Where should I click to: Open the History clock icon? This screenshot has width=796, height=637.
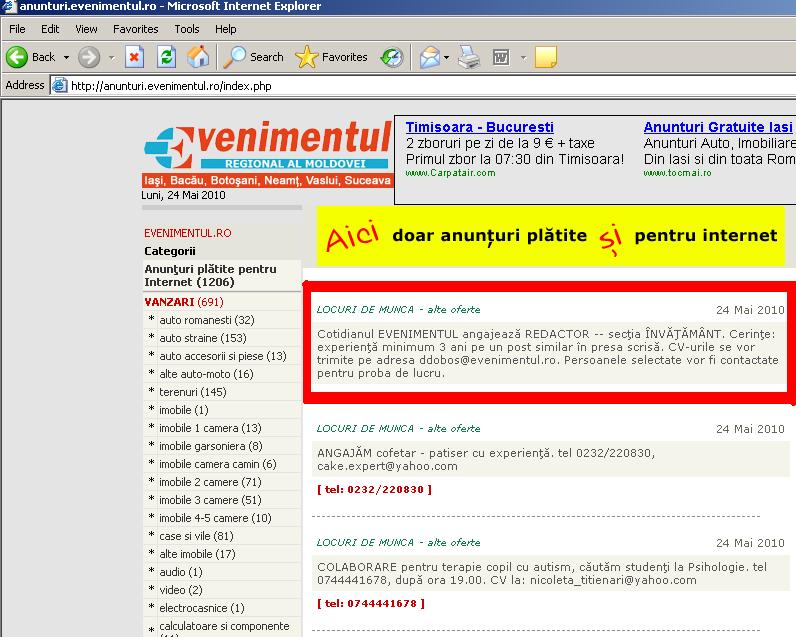tap(392, 57)
